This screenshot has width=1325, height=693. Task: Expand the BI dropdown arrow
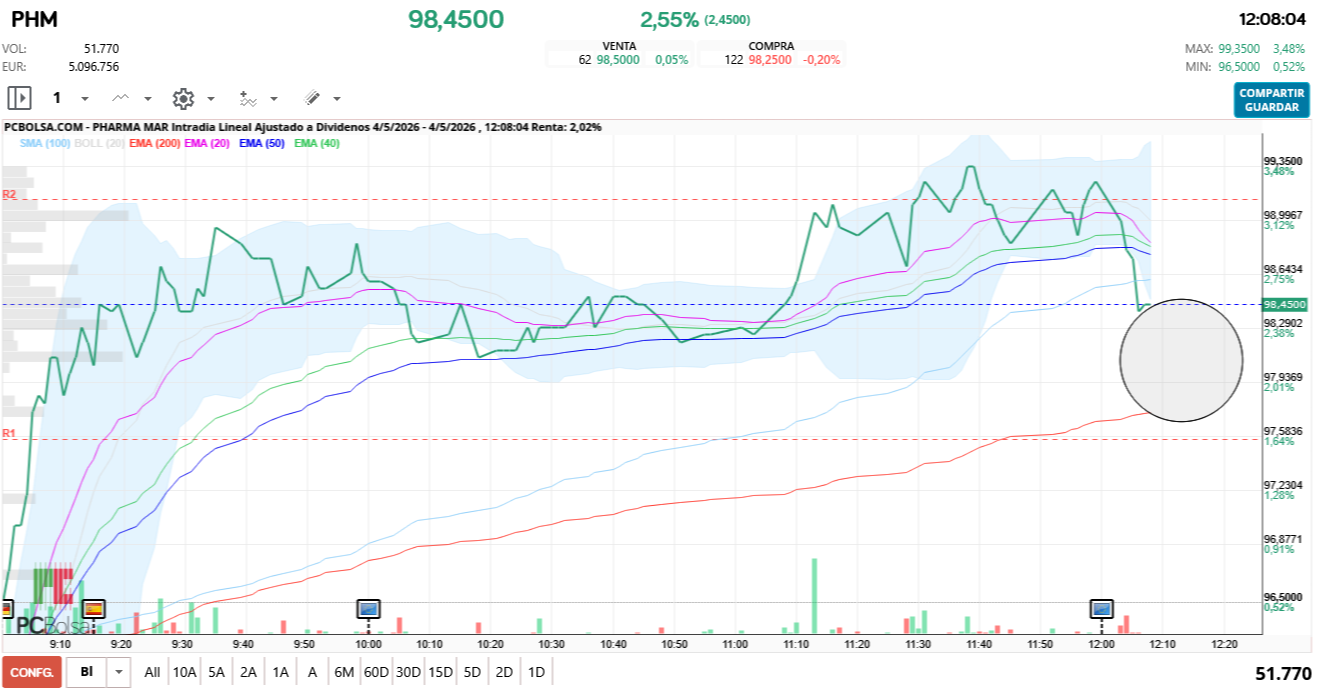120,673
